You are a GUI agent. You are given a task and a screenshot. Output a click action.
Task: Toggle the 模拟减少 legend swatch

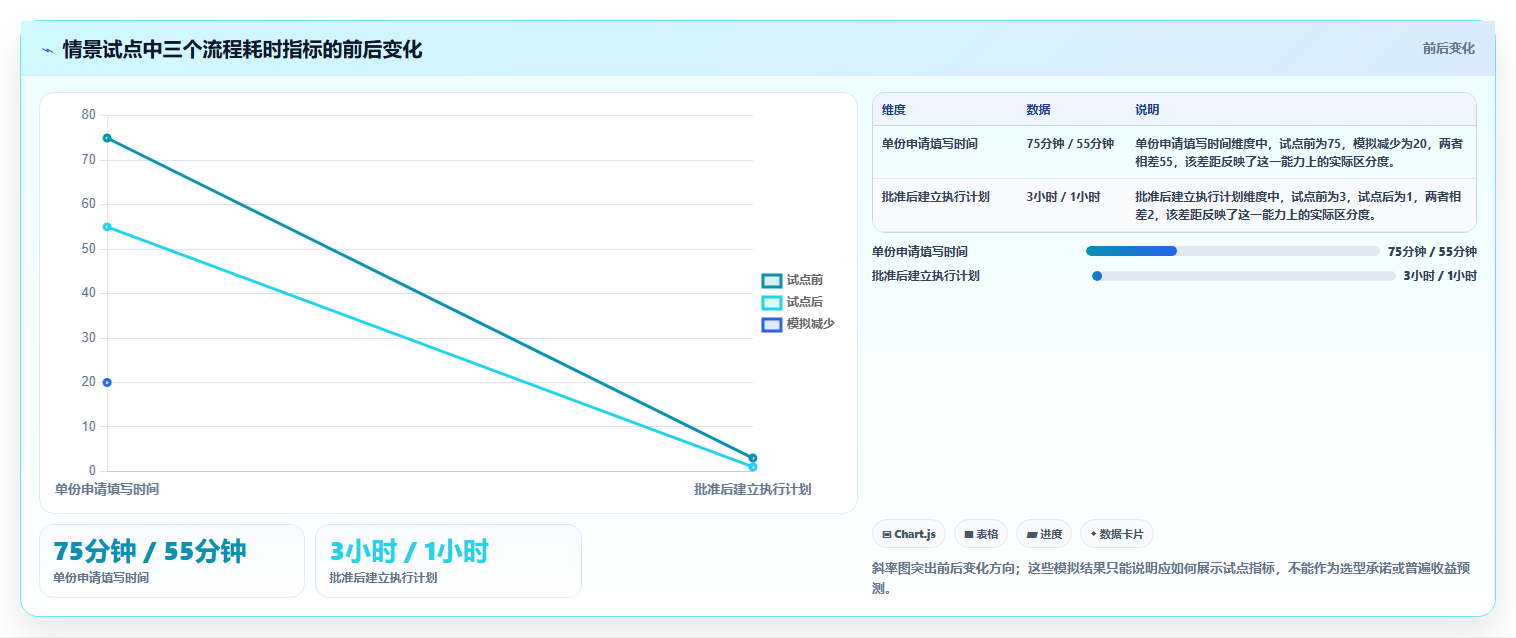click(x=771, y=325)
